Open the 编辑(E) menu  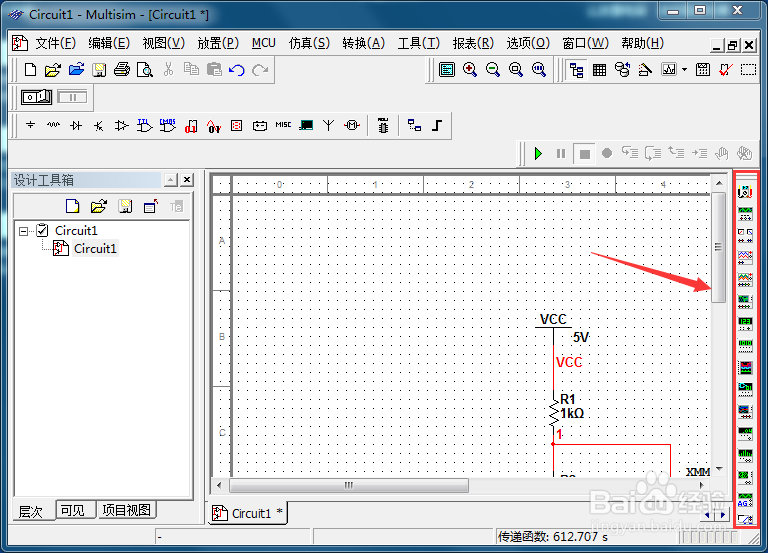coord(109,44)
